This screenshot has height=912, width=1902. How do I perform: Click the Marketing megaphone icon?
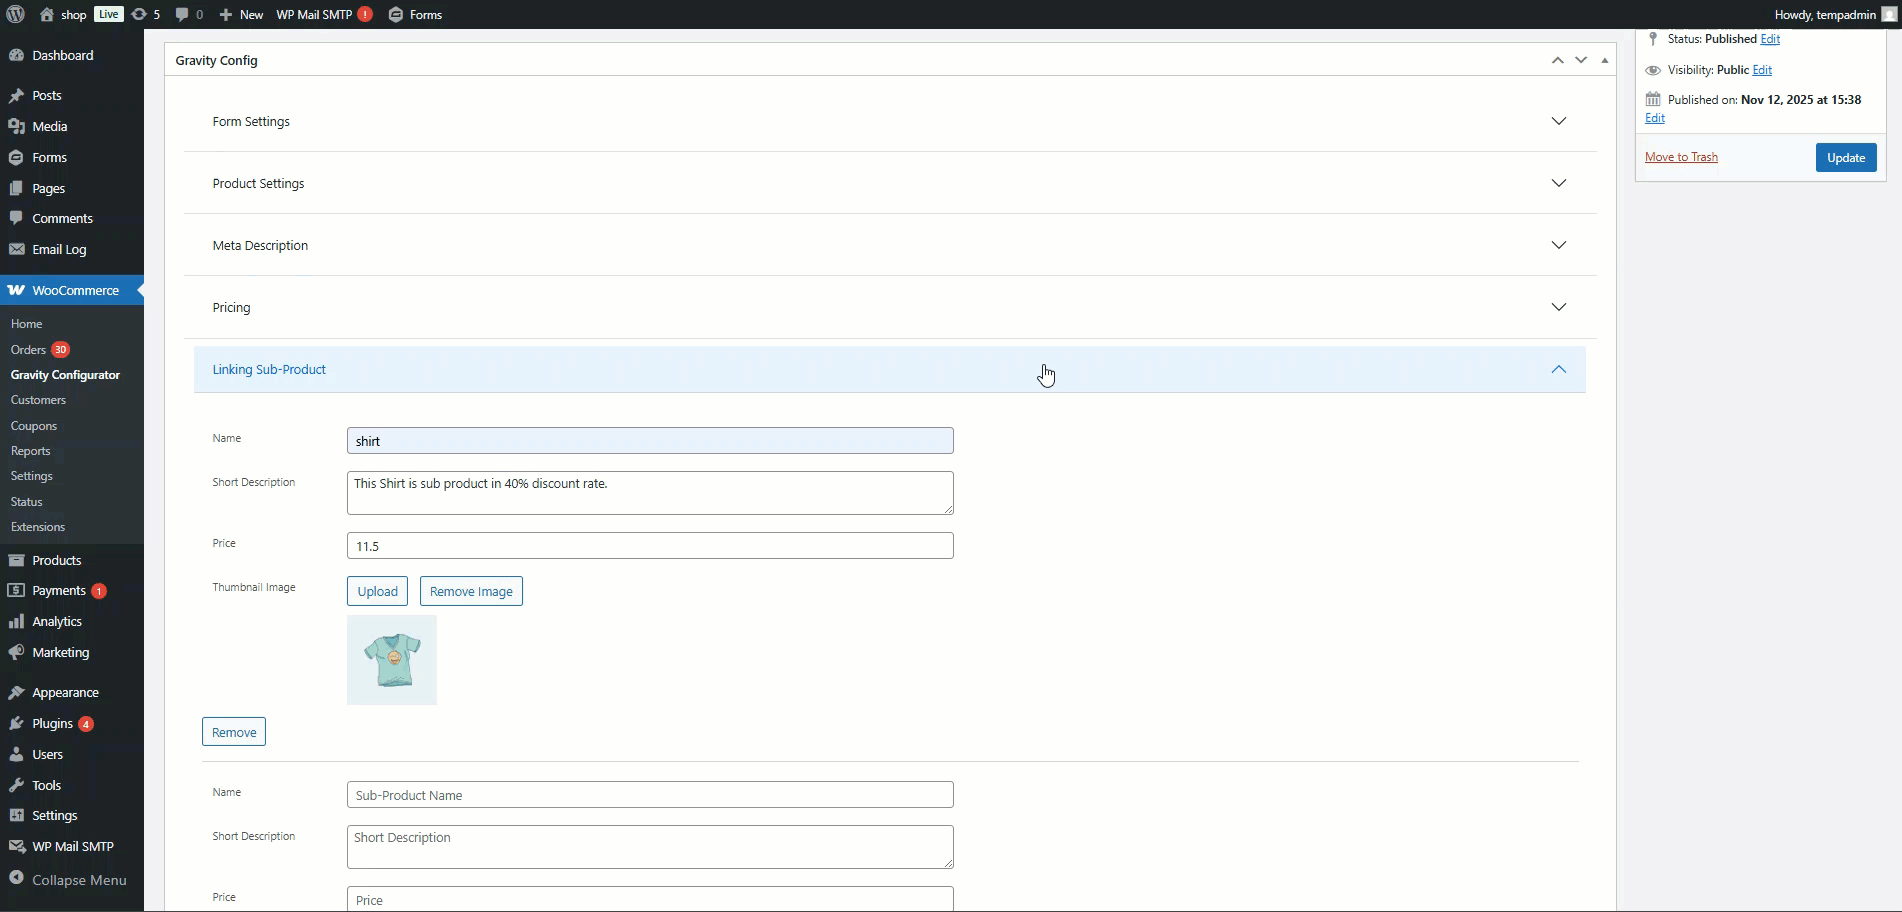tap(16, 653)
